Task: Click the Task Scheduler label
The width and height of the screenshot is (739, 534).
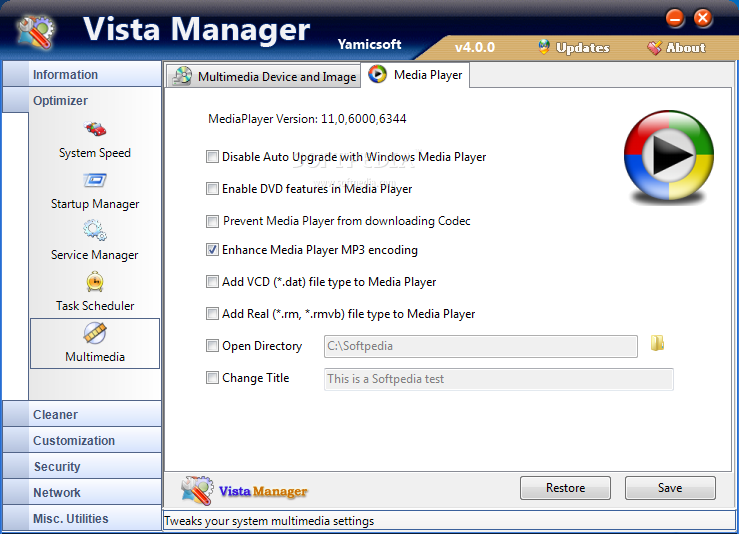Action: tap(95, 306)
